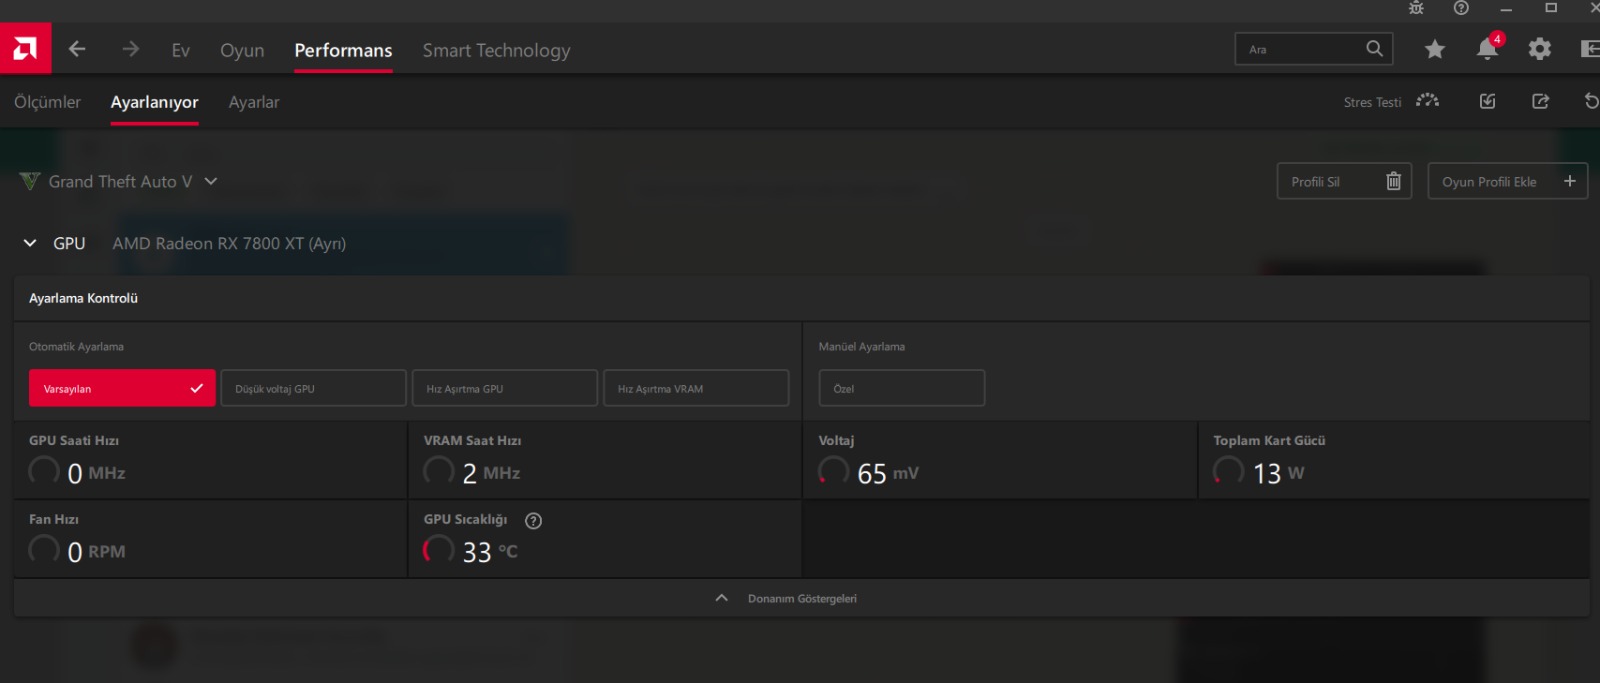Screen dimensions: 1600x683
Task: Switch to Ölçümler sub-tab
Action: pyautogui.click(x=47, y=102)
